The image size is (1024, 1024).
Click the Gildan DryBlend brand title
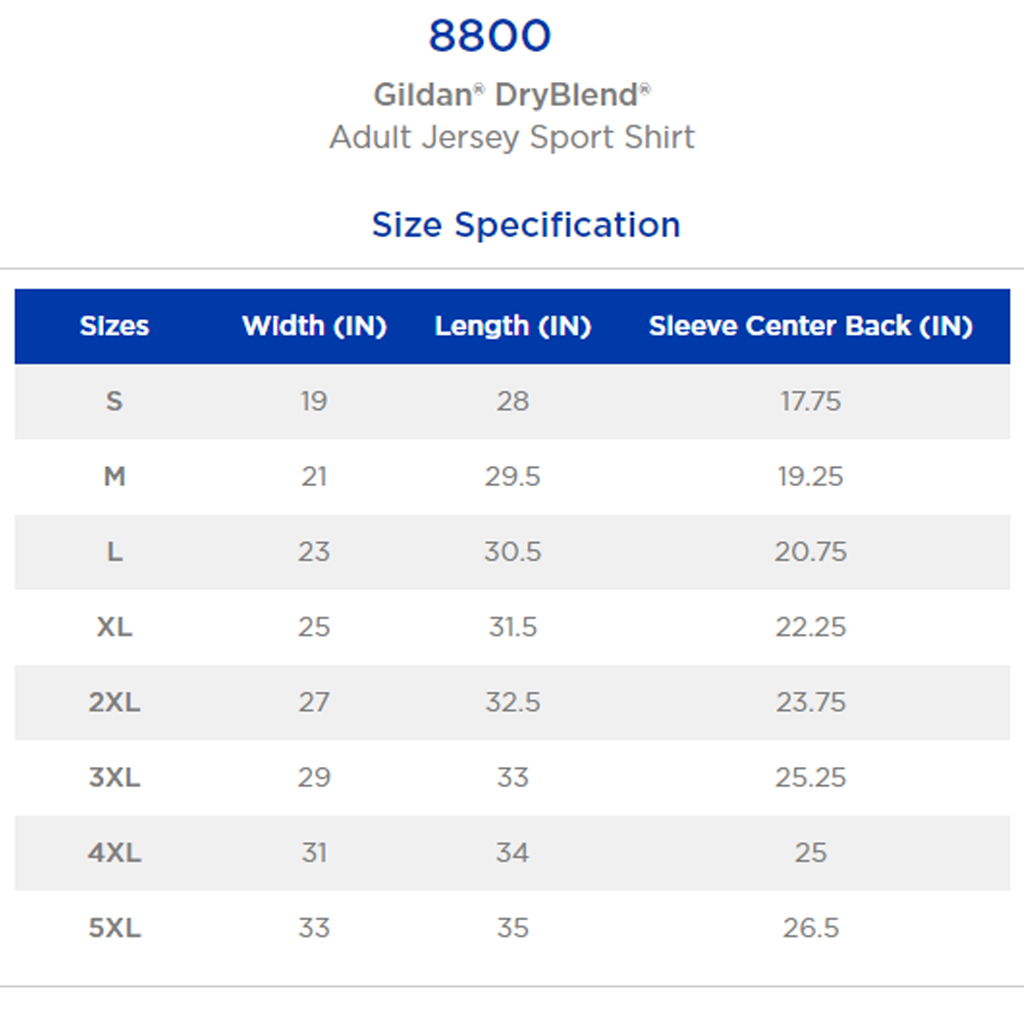click(x=511, y=95)
